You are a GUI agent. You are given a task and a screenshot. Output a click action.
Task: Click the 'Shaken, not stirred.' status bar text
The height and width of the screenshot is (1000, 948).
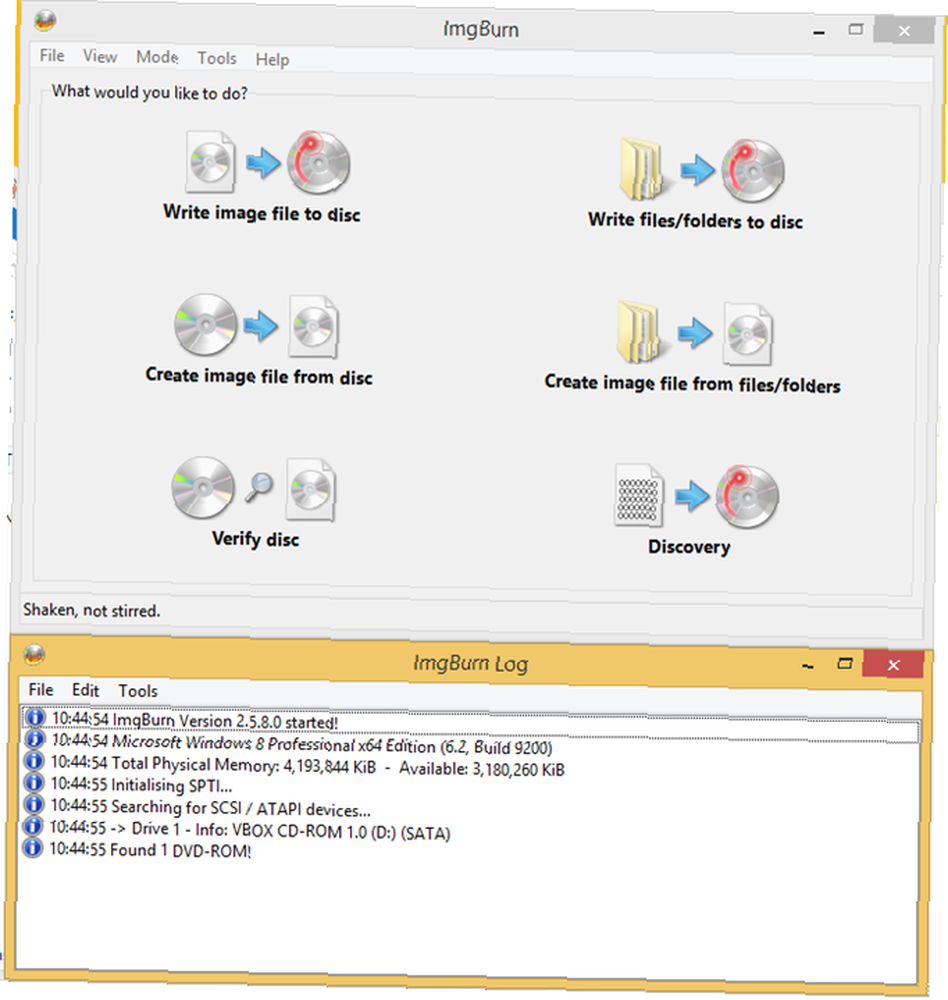point(91,610)
